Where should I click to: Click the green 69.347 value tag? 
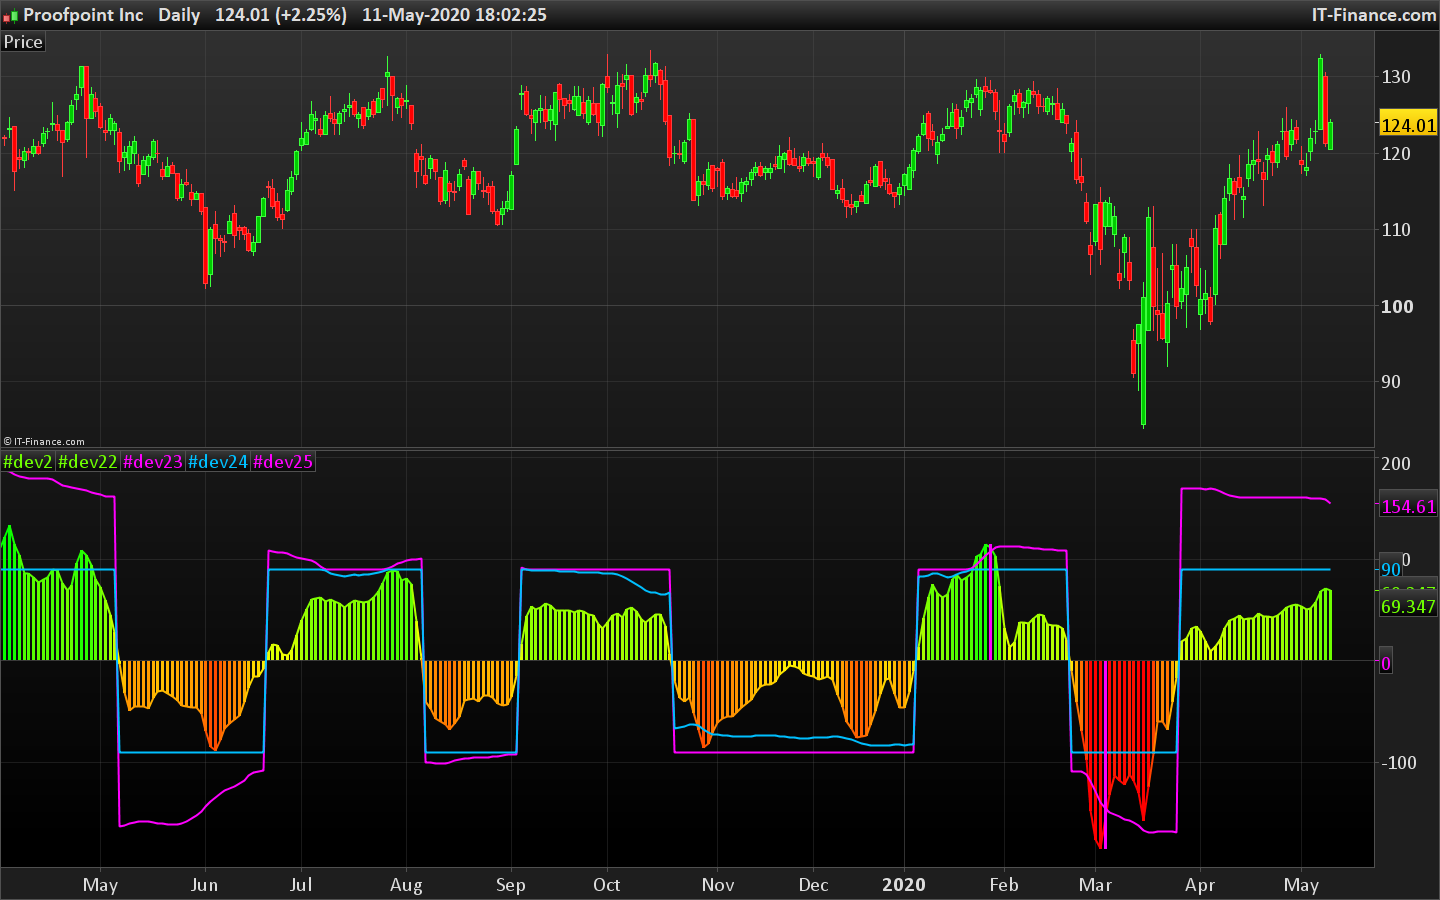click(1408, 606)
